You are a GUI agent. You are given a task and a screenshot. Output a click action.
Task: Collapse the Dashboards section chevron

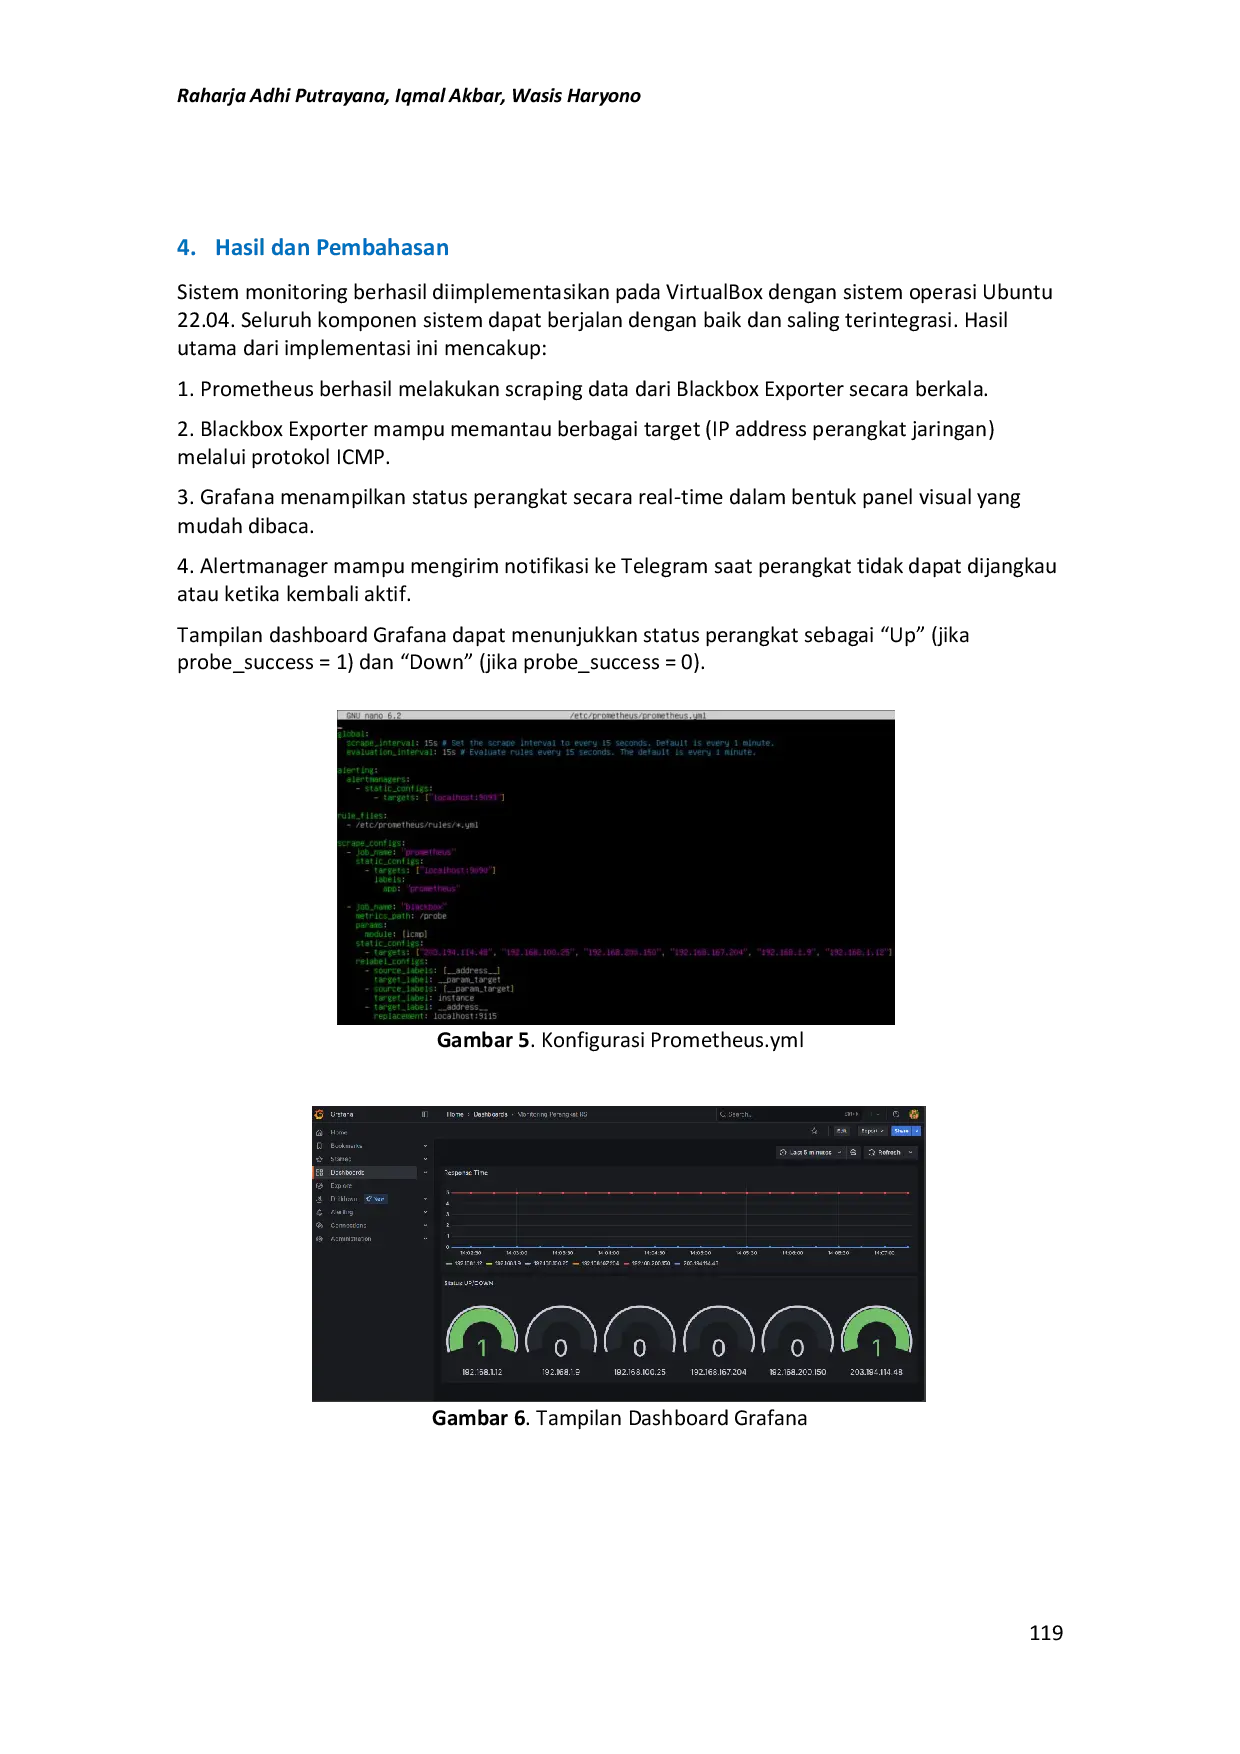(x=425, y=1172)
